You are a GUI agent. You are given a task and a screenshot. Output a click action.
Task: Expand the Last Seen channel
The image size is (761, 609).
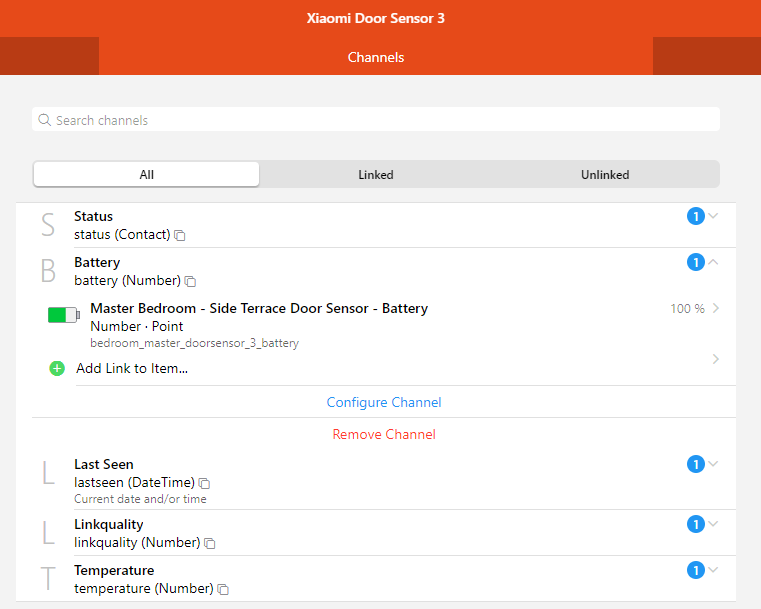pos(713,464)
